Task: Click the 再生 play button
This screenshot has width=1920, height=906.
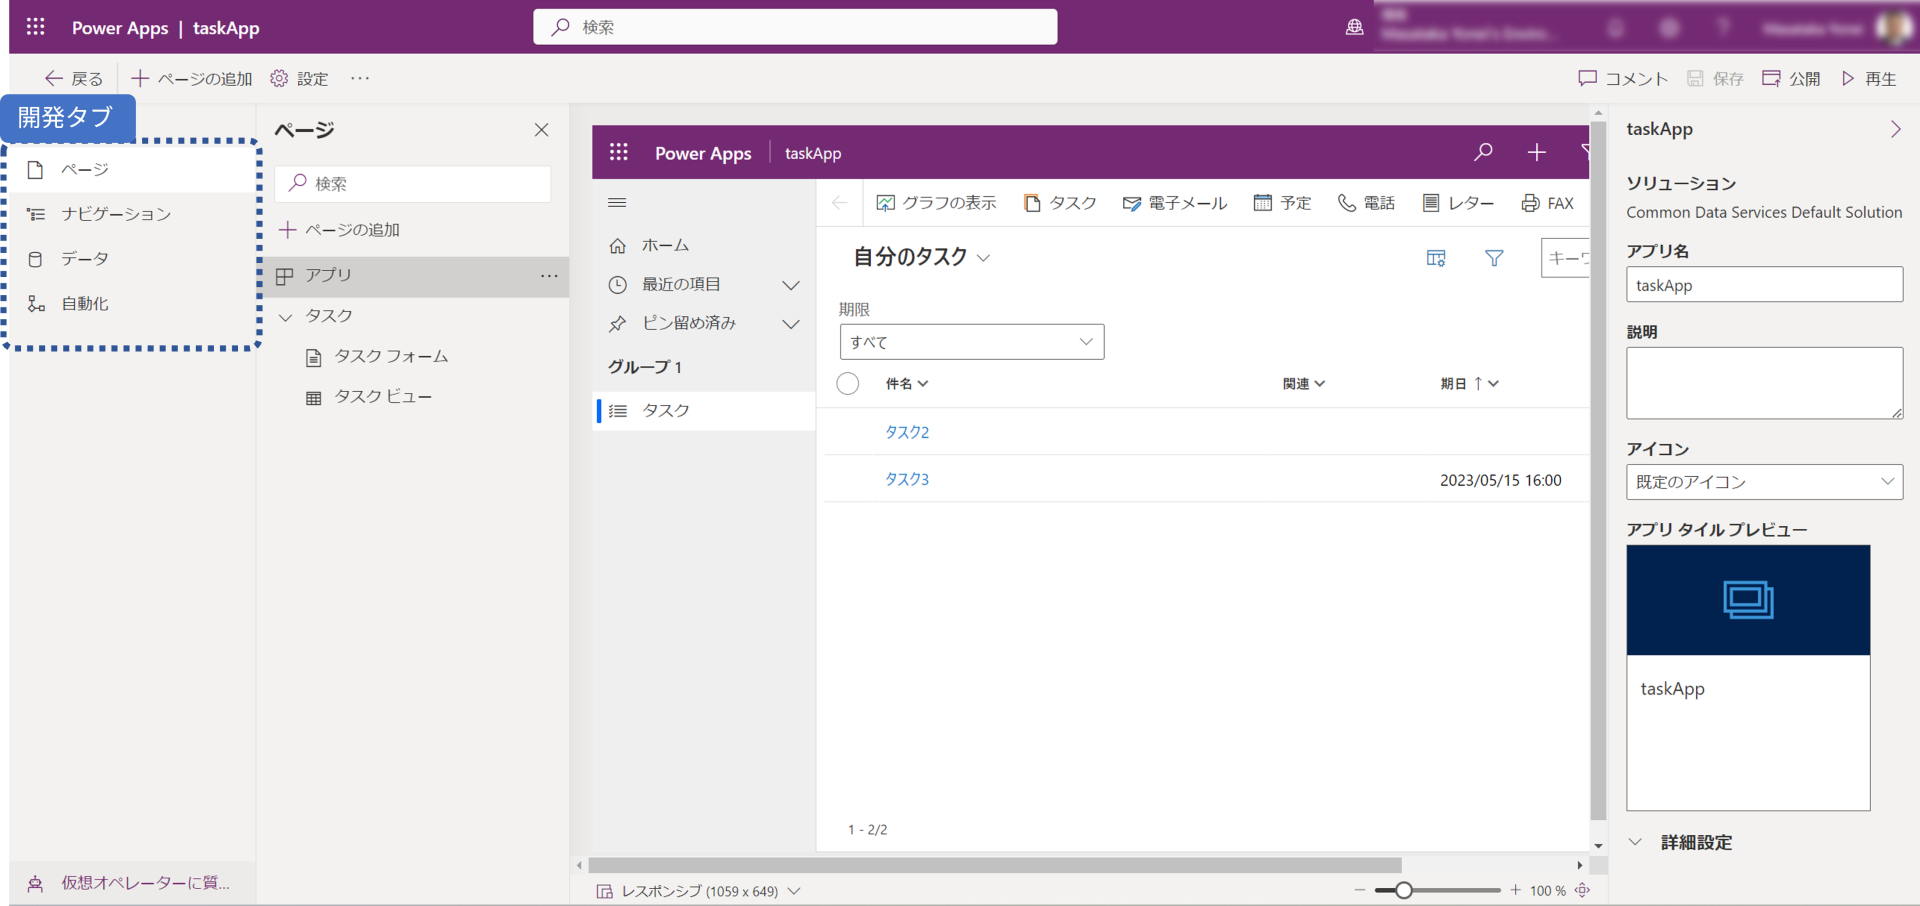Action: point(1869,78)
